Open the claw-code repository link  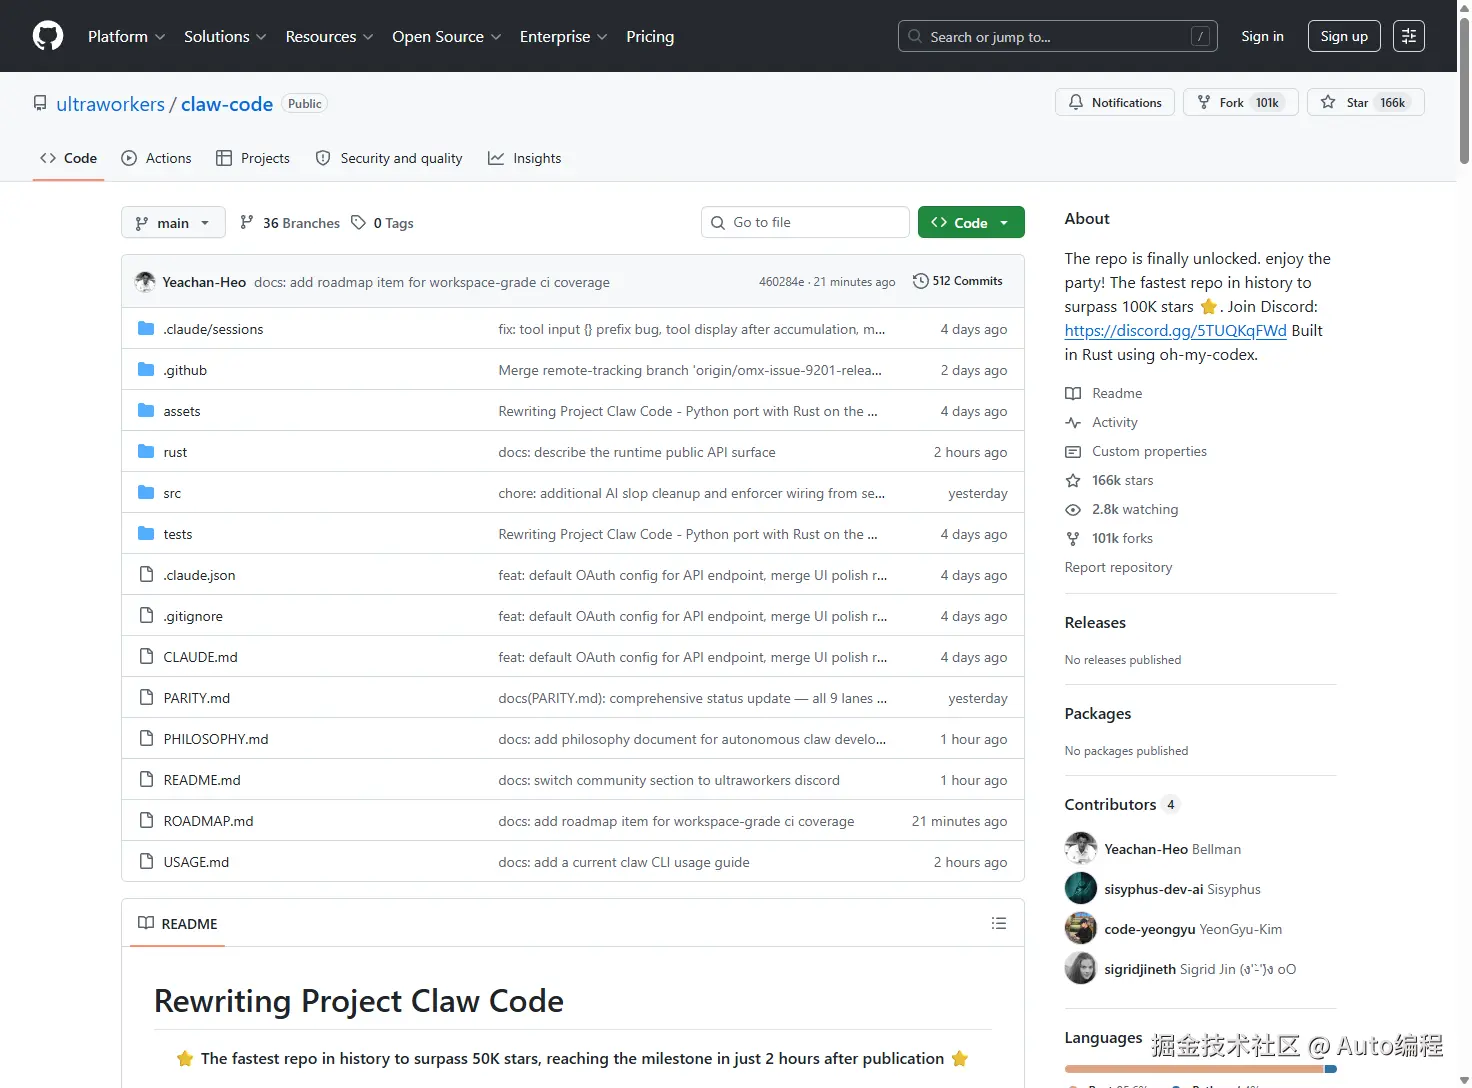point(227,104)
